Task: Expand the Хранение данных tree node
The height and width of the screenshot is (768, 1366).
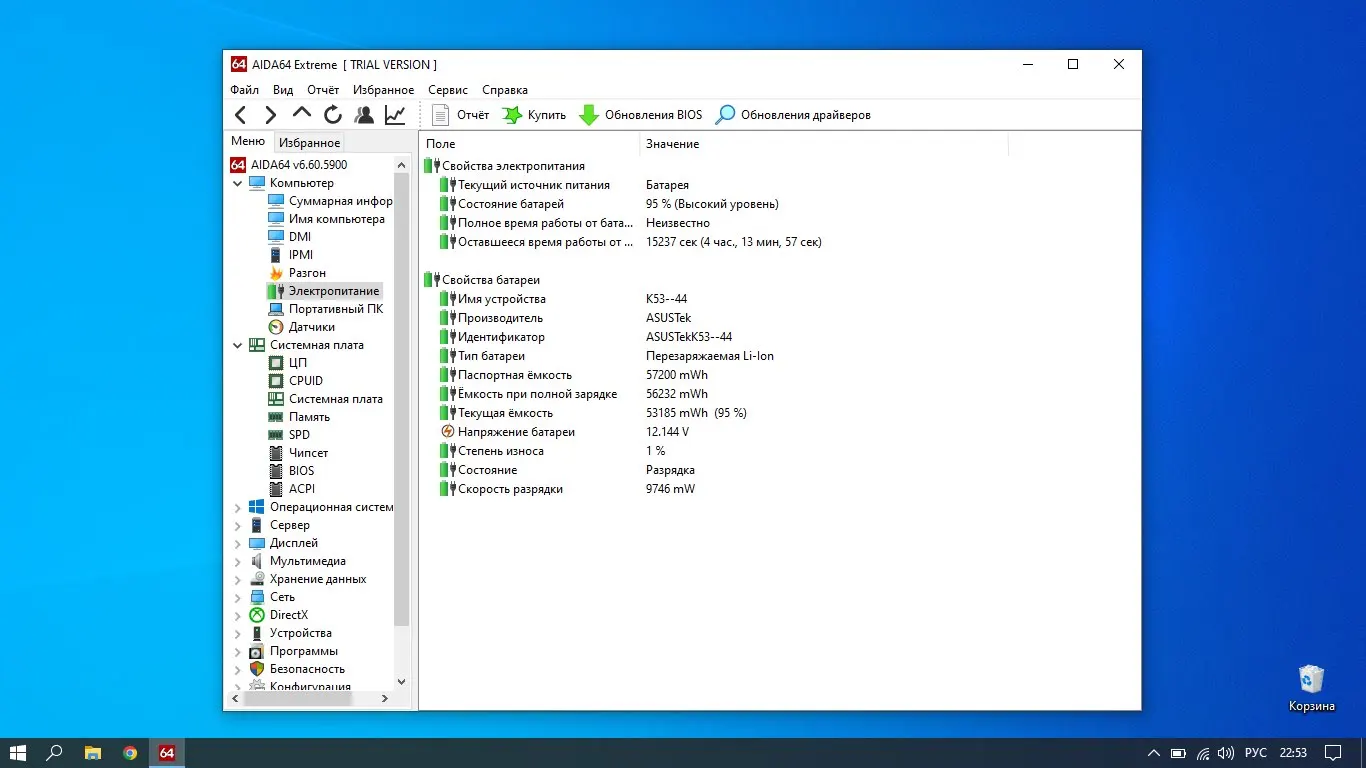Action: (238, 579)
